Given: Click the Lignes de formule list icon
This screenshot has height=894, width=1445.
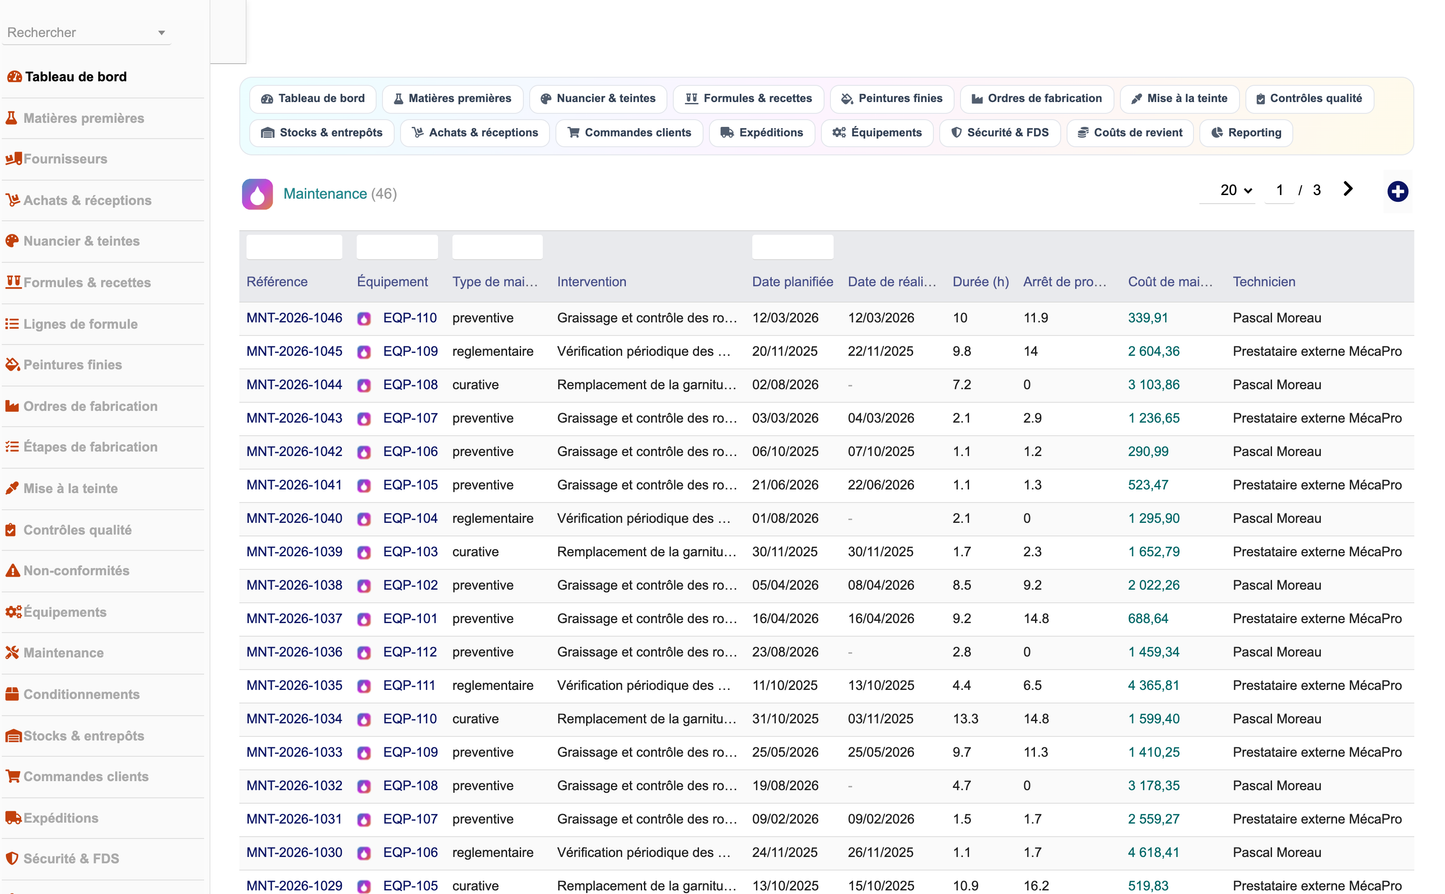Looking at the screenshot, I should tap(12, 324).
